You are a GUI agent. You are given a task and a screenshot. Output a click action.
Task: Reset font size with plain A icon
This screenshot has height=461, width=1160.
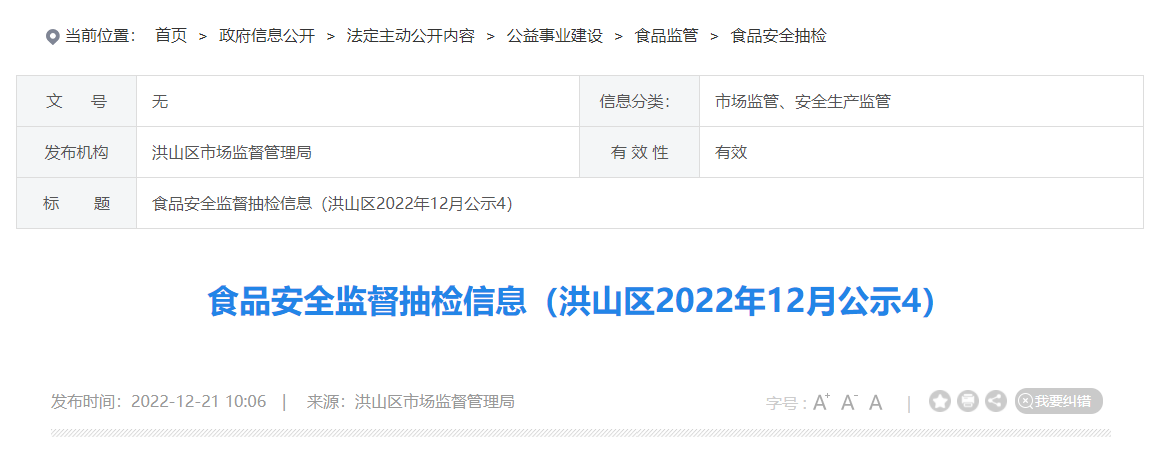pyautogui.click(x=876, y=403)
